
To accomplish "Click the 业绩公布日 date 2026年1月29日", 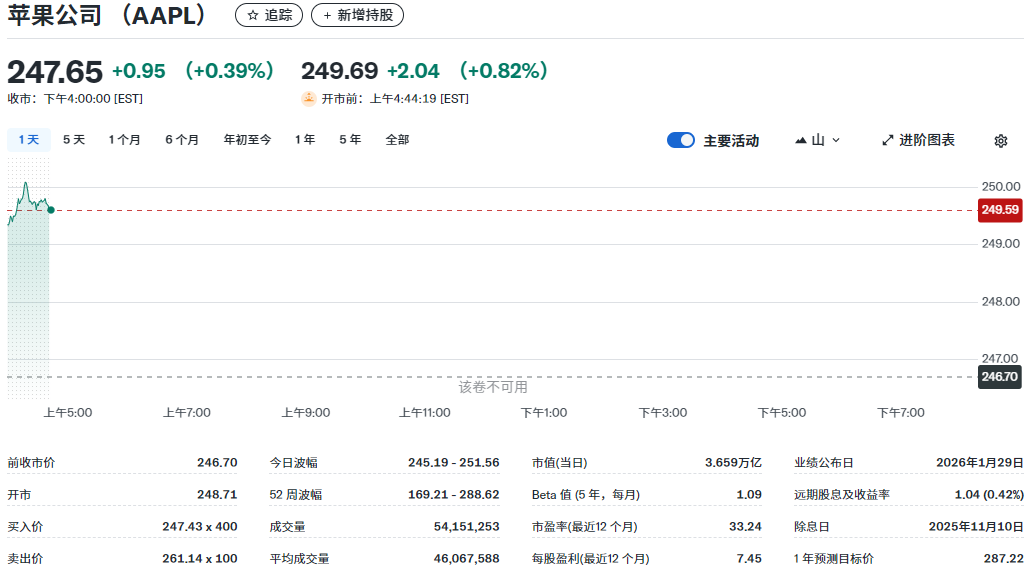I will pyautogui.click(x=980, y=463).
